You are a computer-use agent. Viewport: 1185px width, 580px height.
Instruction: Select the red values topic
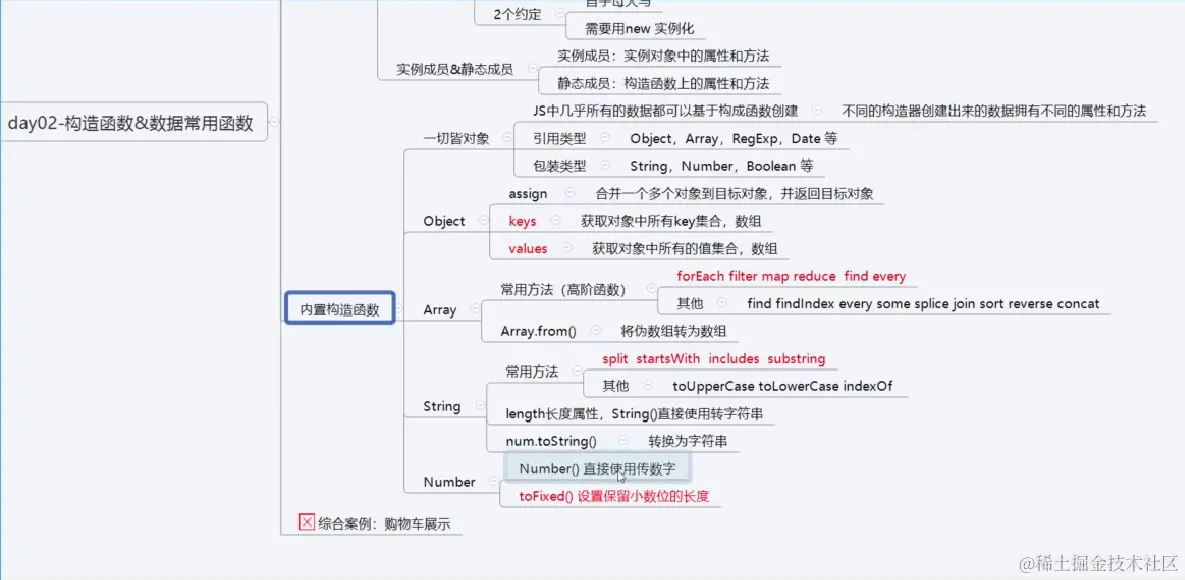(x=528, y=248)
